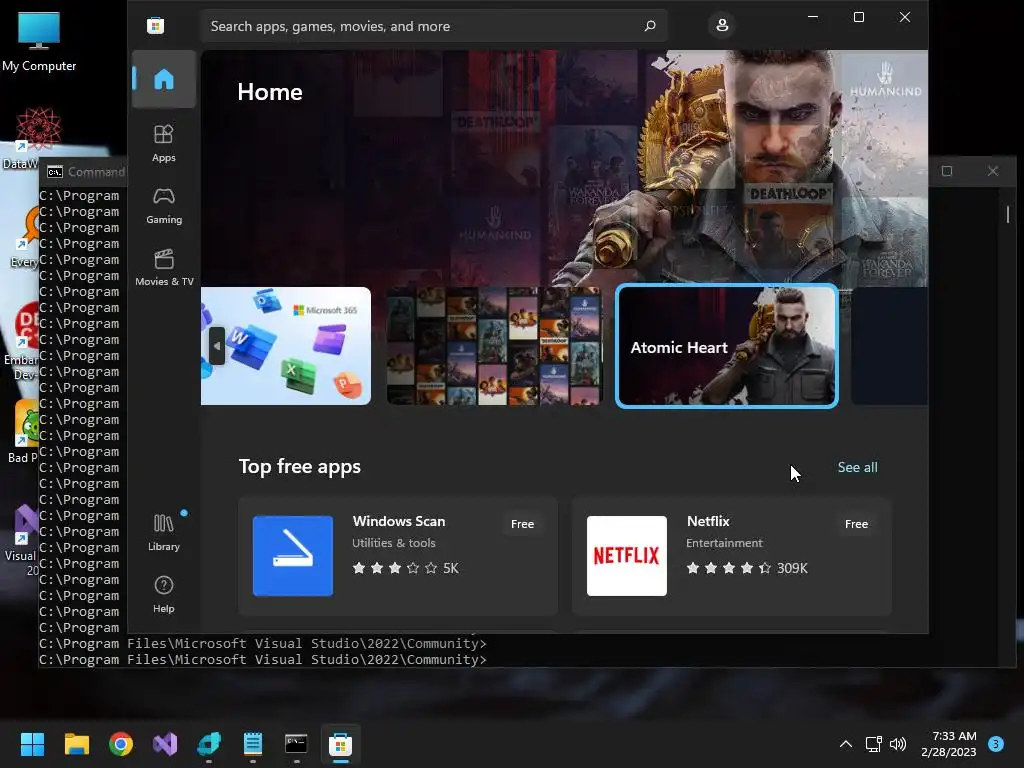Click See all for Top free apps

[x=857, y=468]
